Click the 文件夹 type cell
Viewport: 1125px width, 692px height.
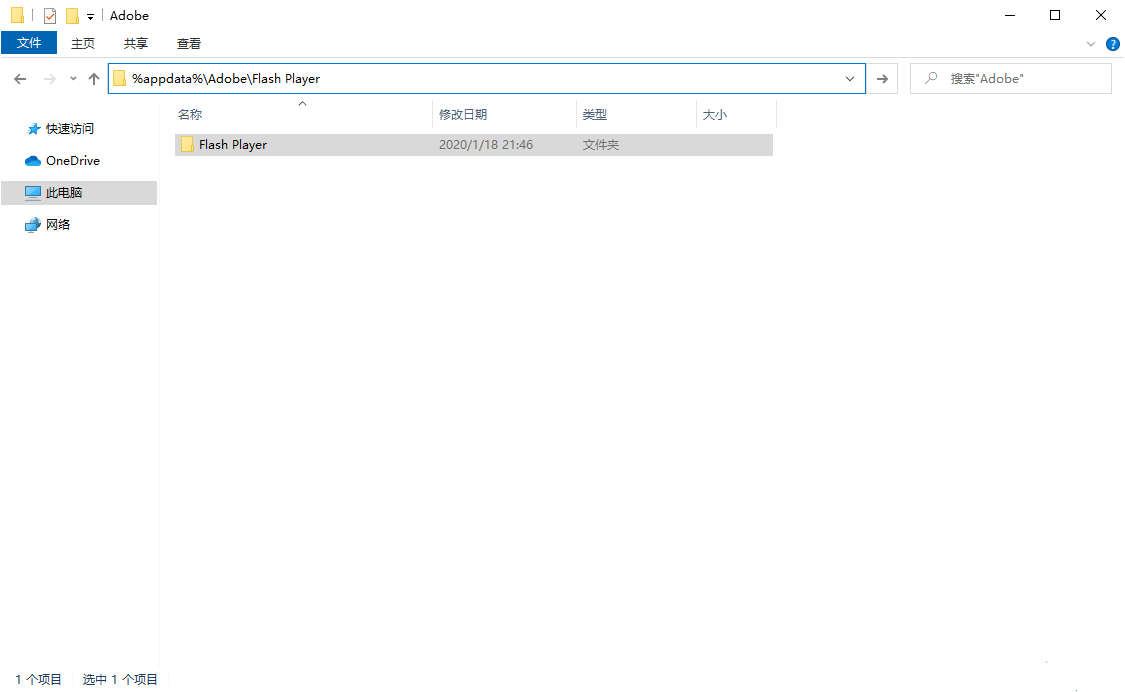[601, 145]
